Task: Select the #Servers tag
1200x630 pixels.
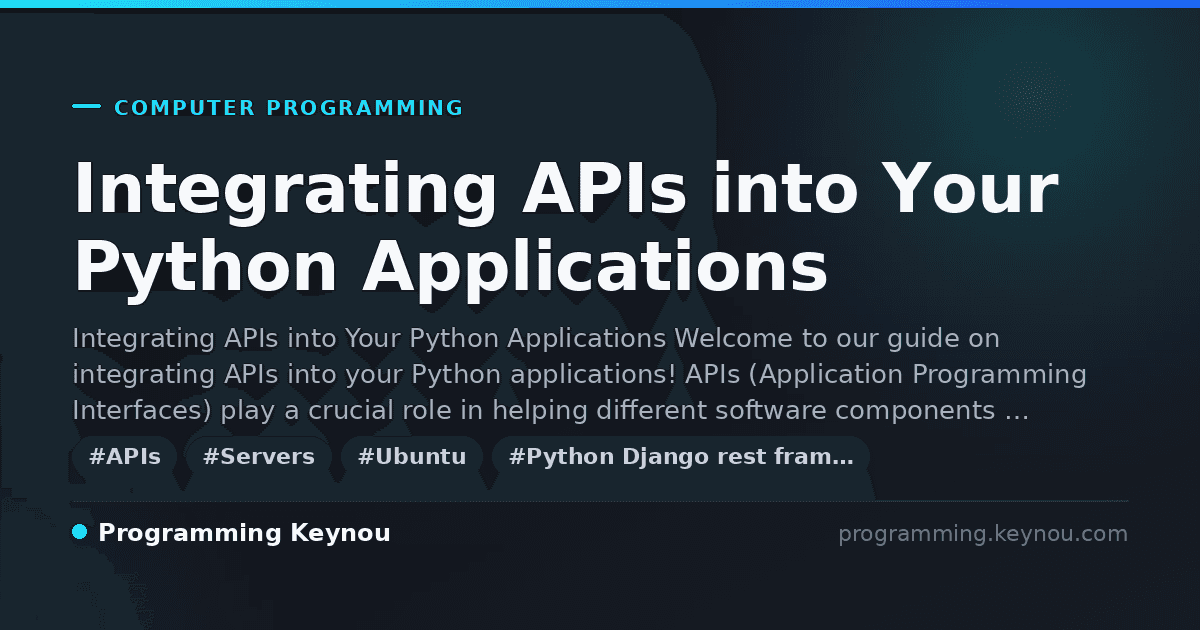Action: pyautogui.click(x=259, y=457)
